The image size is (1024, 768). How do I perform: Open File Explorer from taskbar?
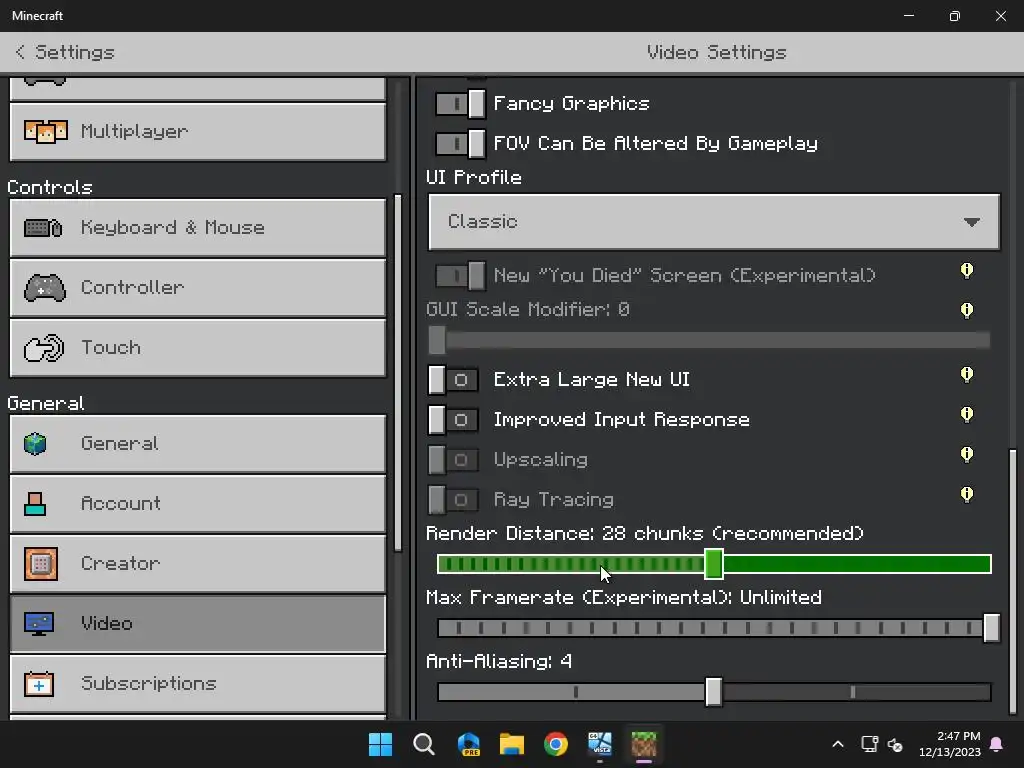(512, 744)
